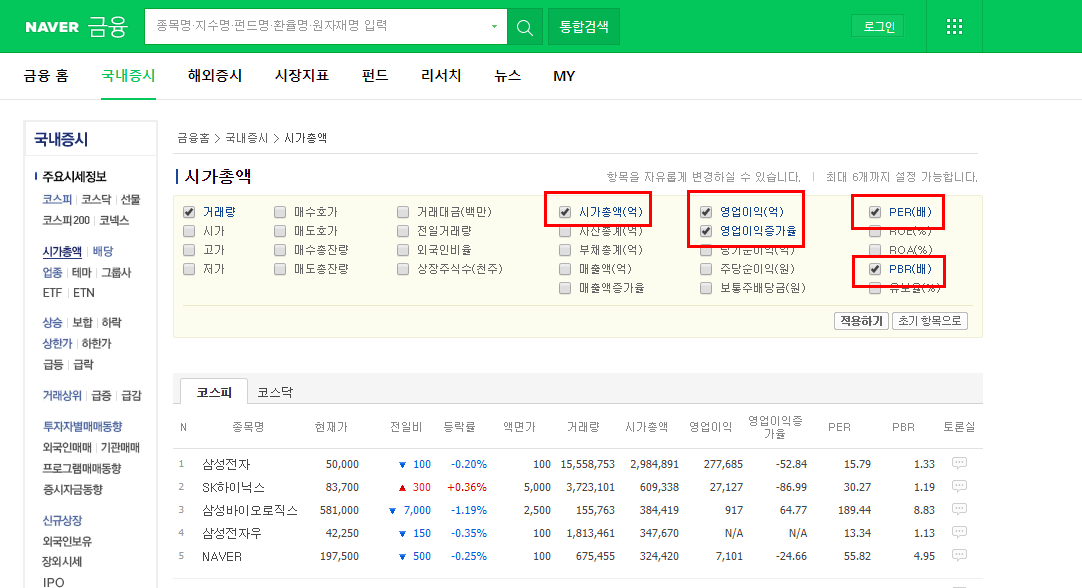Open the 해외증시 menu
The image size is (1082, 588).
pyautogui.click(x=215, y=76)
